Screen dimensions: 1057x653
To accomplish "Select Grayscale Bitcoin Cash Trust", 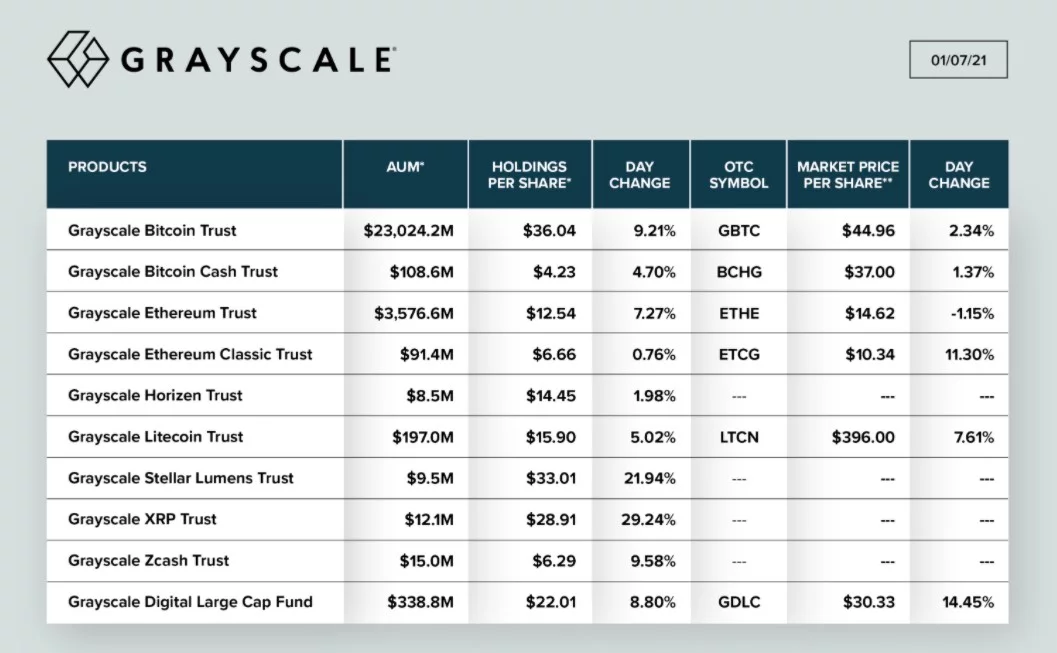I will pos(173,272).
